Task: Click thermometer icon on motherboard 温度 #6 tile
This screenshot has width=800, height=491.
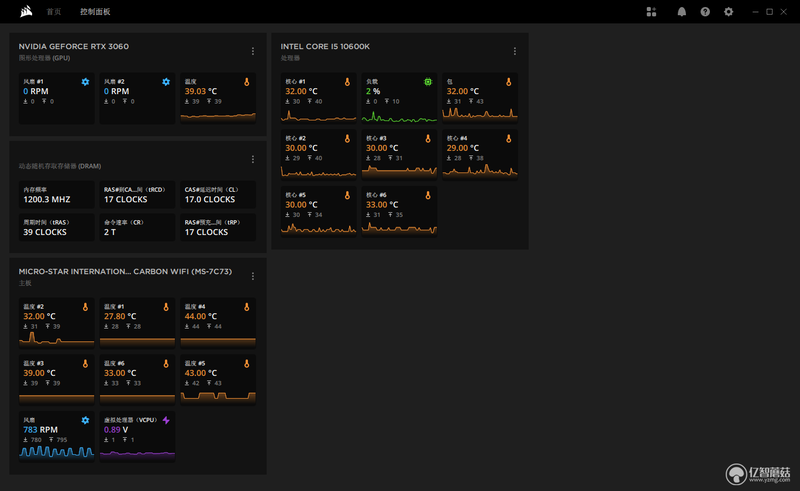Action: 166,363
